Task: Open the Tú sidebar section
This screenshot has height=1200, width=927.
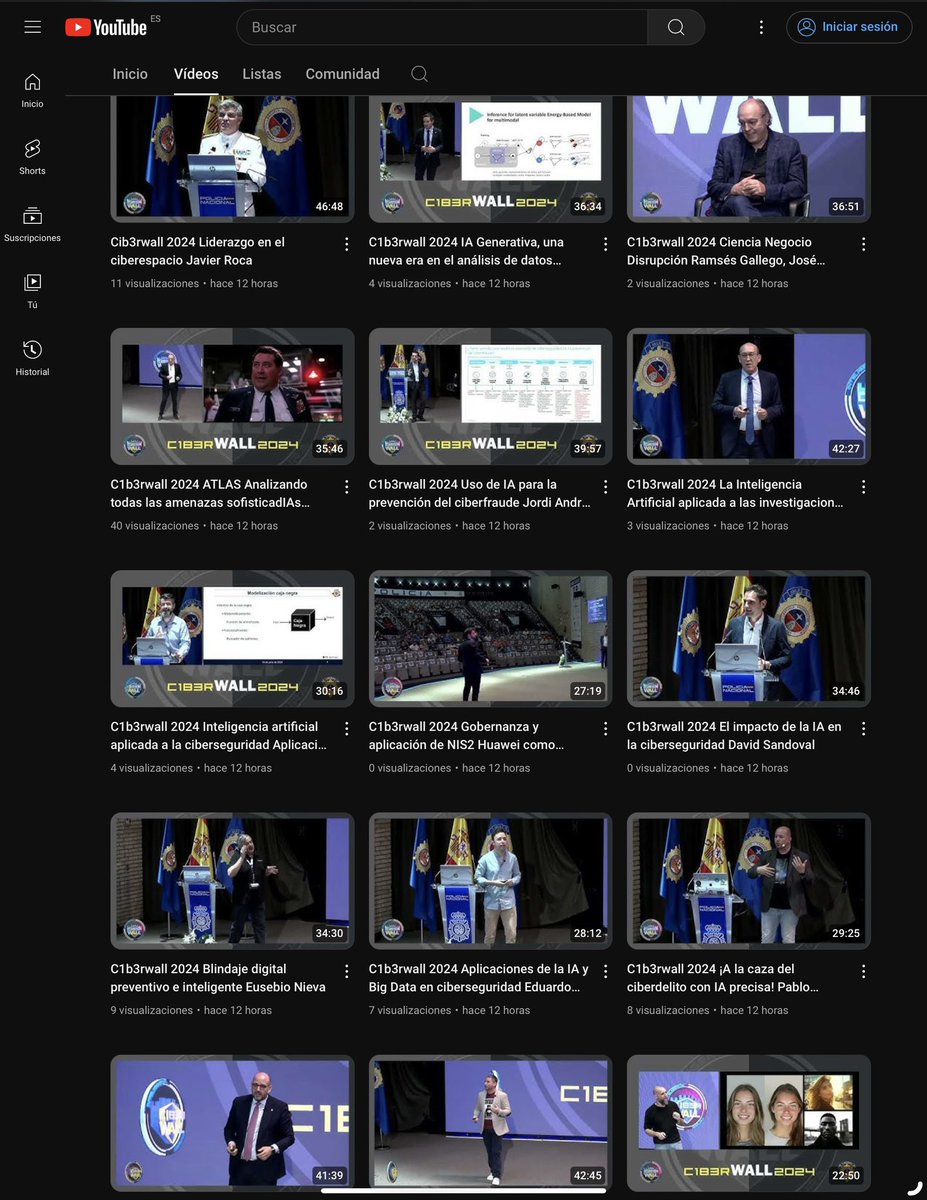Action: (33, 291)
